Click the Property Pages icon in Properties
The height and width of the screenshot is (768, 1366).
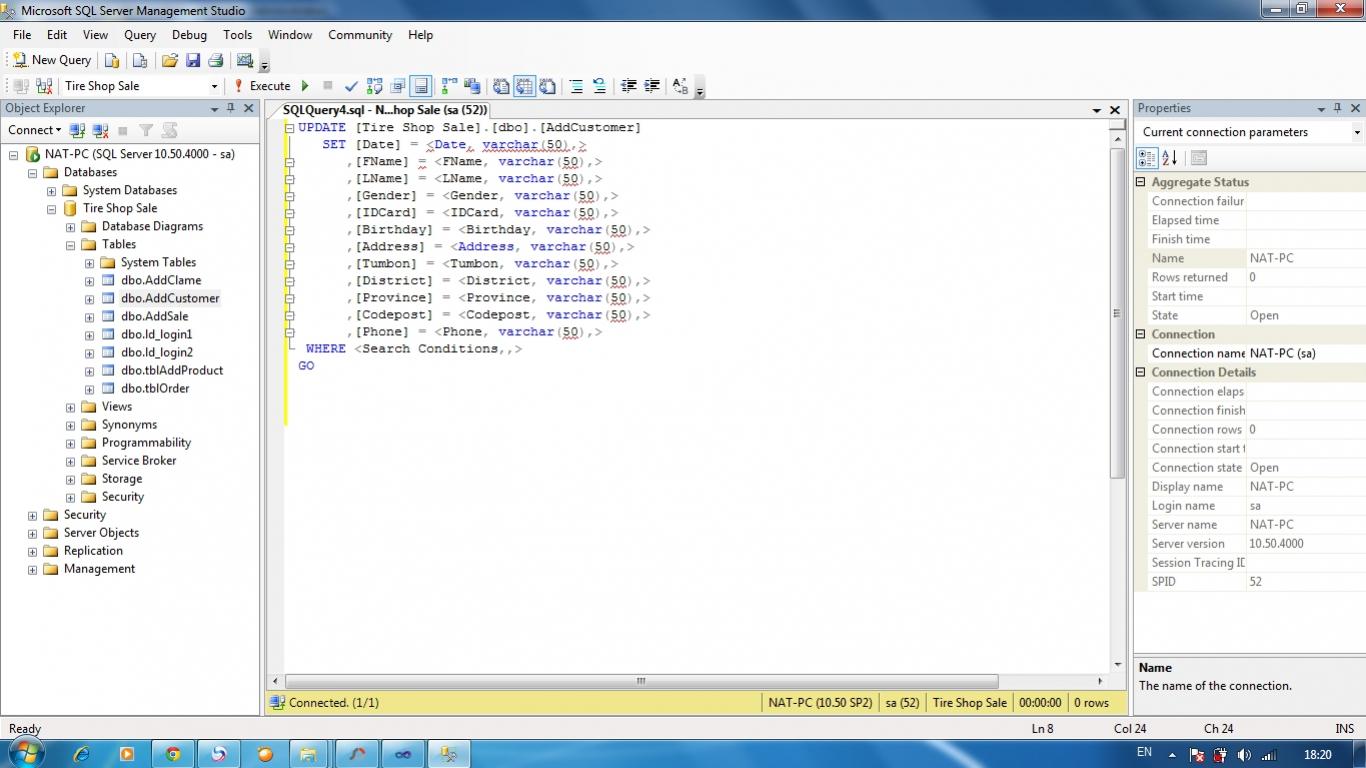click(1199, 158)
